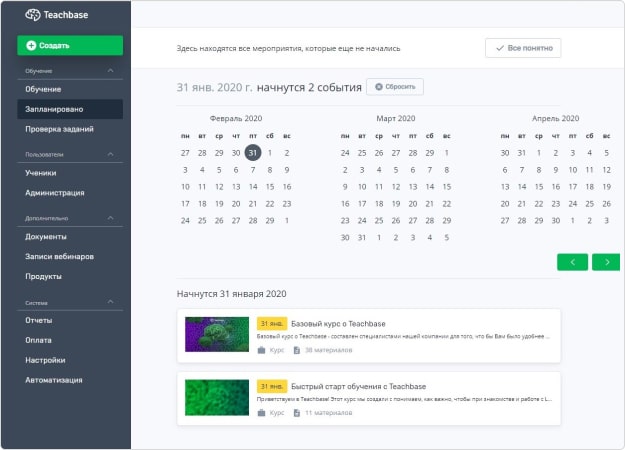Open Проверка заданий in the sidebar
Image resolution: width=625 pixels, height=450 pixels.
70,129
